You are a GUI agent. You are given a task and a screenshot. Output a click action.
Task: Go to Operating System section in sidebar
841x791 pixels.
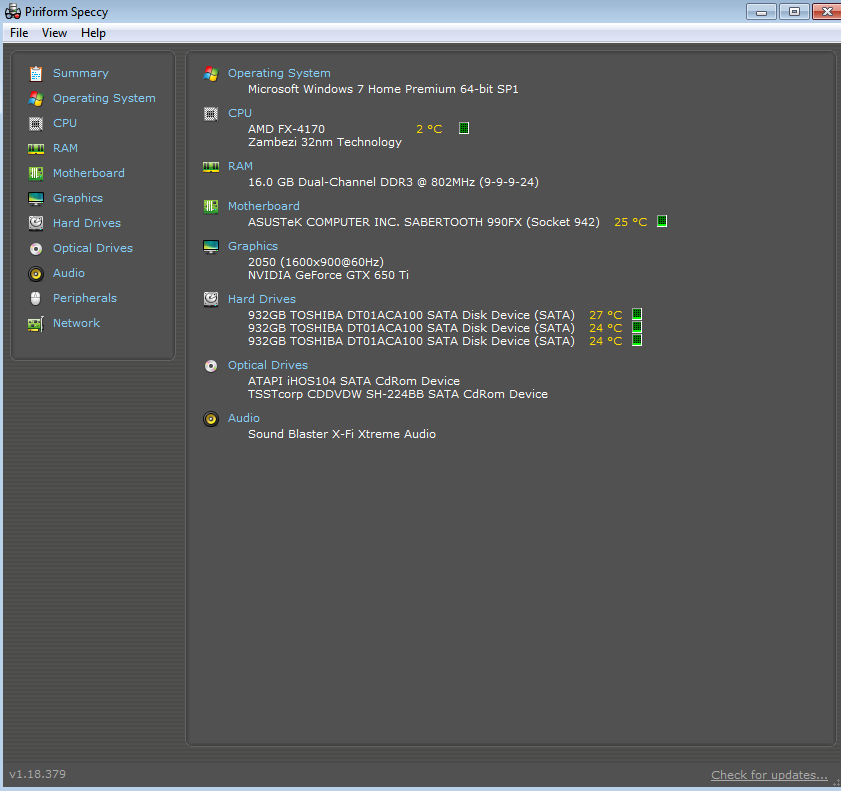[x=104, y=98]
